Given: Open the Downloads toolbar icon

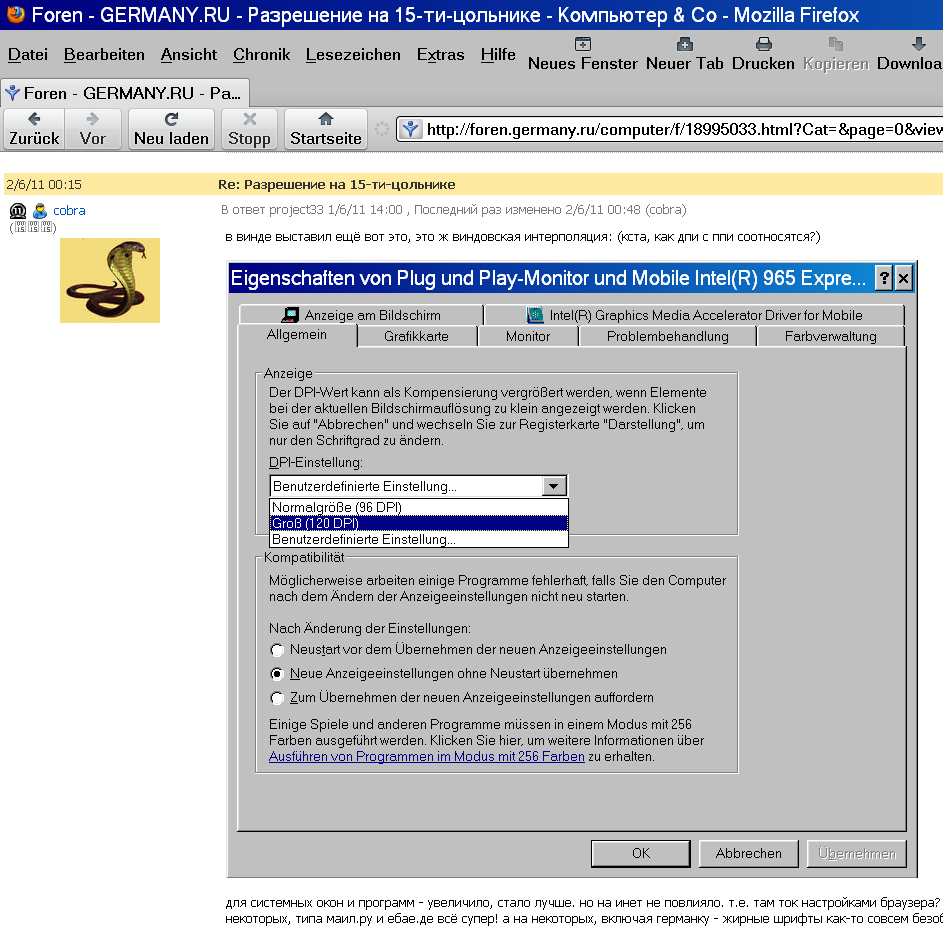Looking at the screenshot, I should [x=918, y=44].
